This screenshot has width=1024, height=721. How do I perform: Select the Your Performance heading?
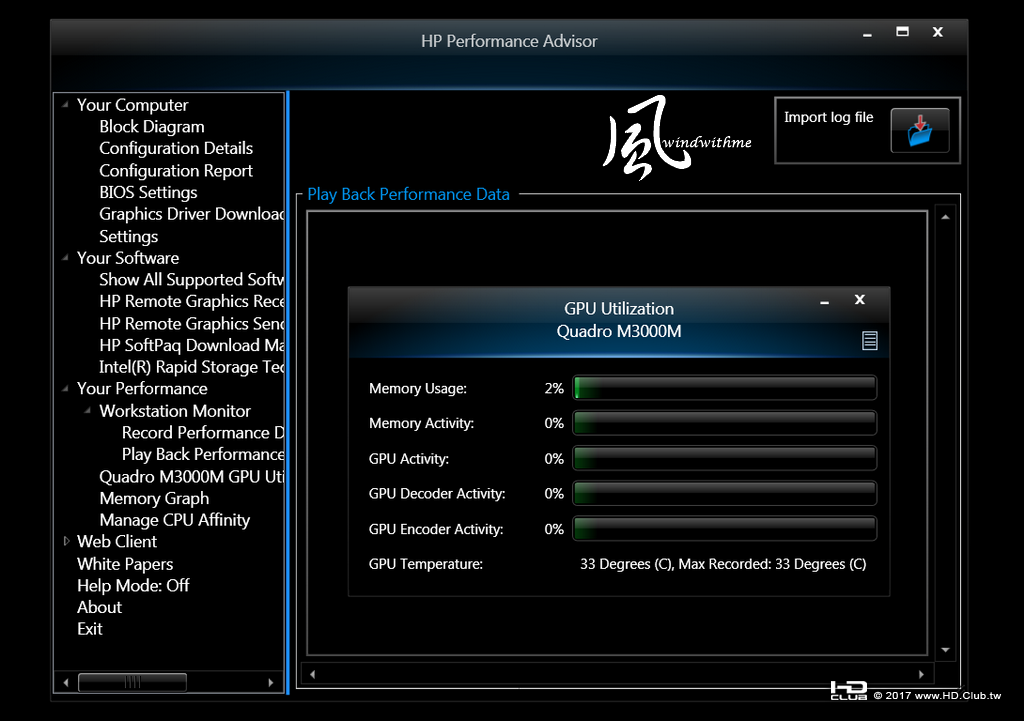pyautogui.click(x=142, y=389)
